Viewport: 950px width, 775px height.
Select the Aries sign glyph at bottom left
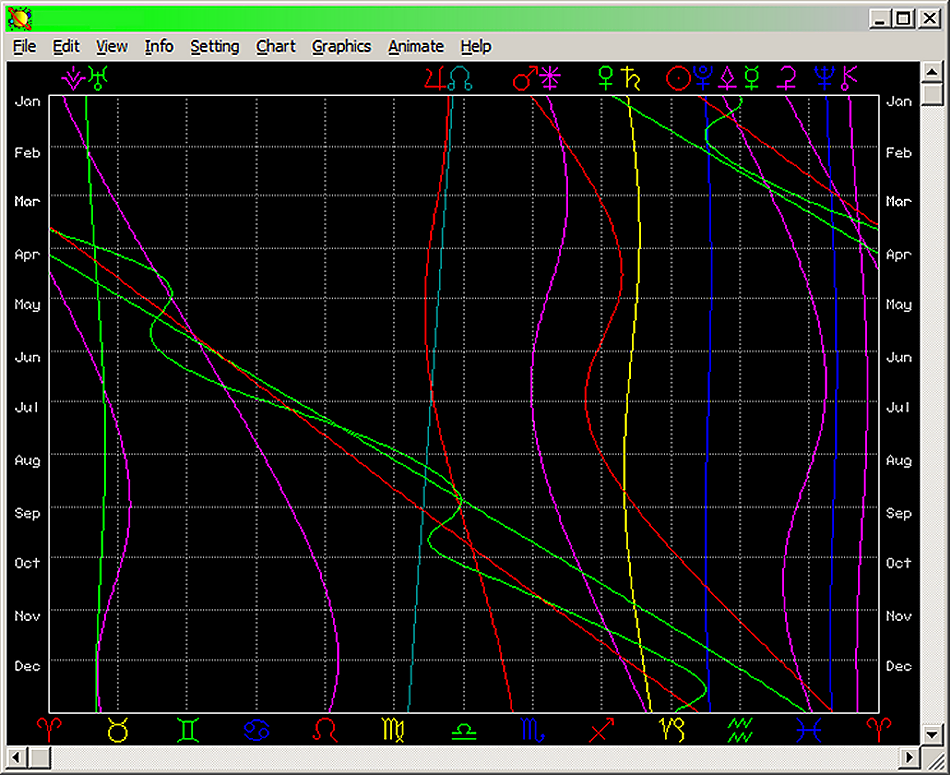pyautogui.click(x=50, y=731)
